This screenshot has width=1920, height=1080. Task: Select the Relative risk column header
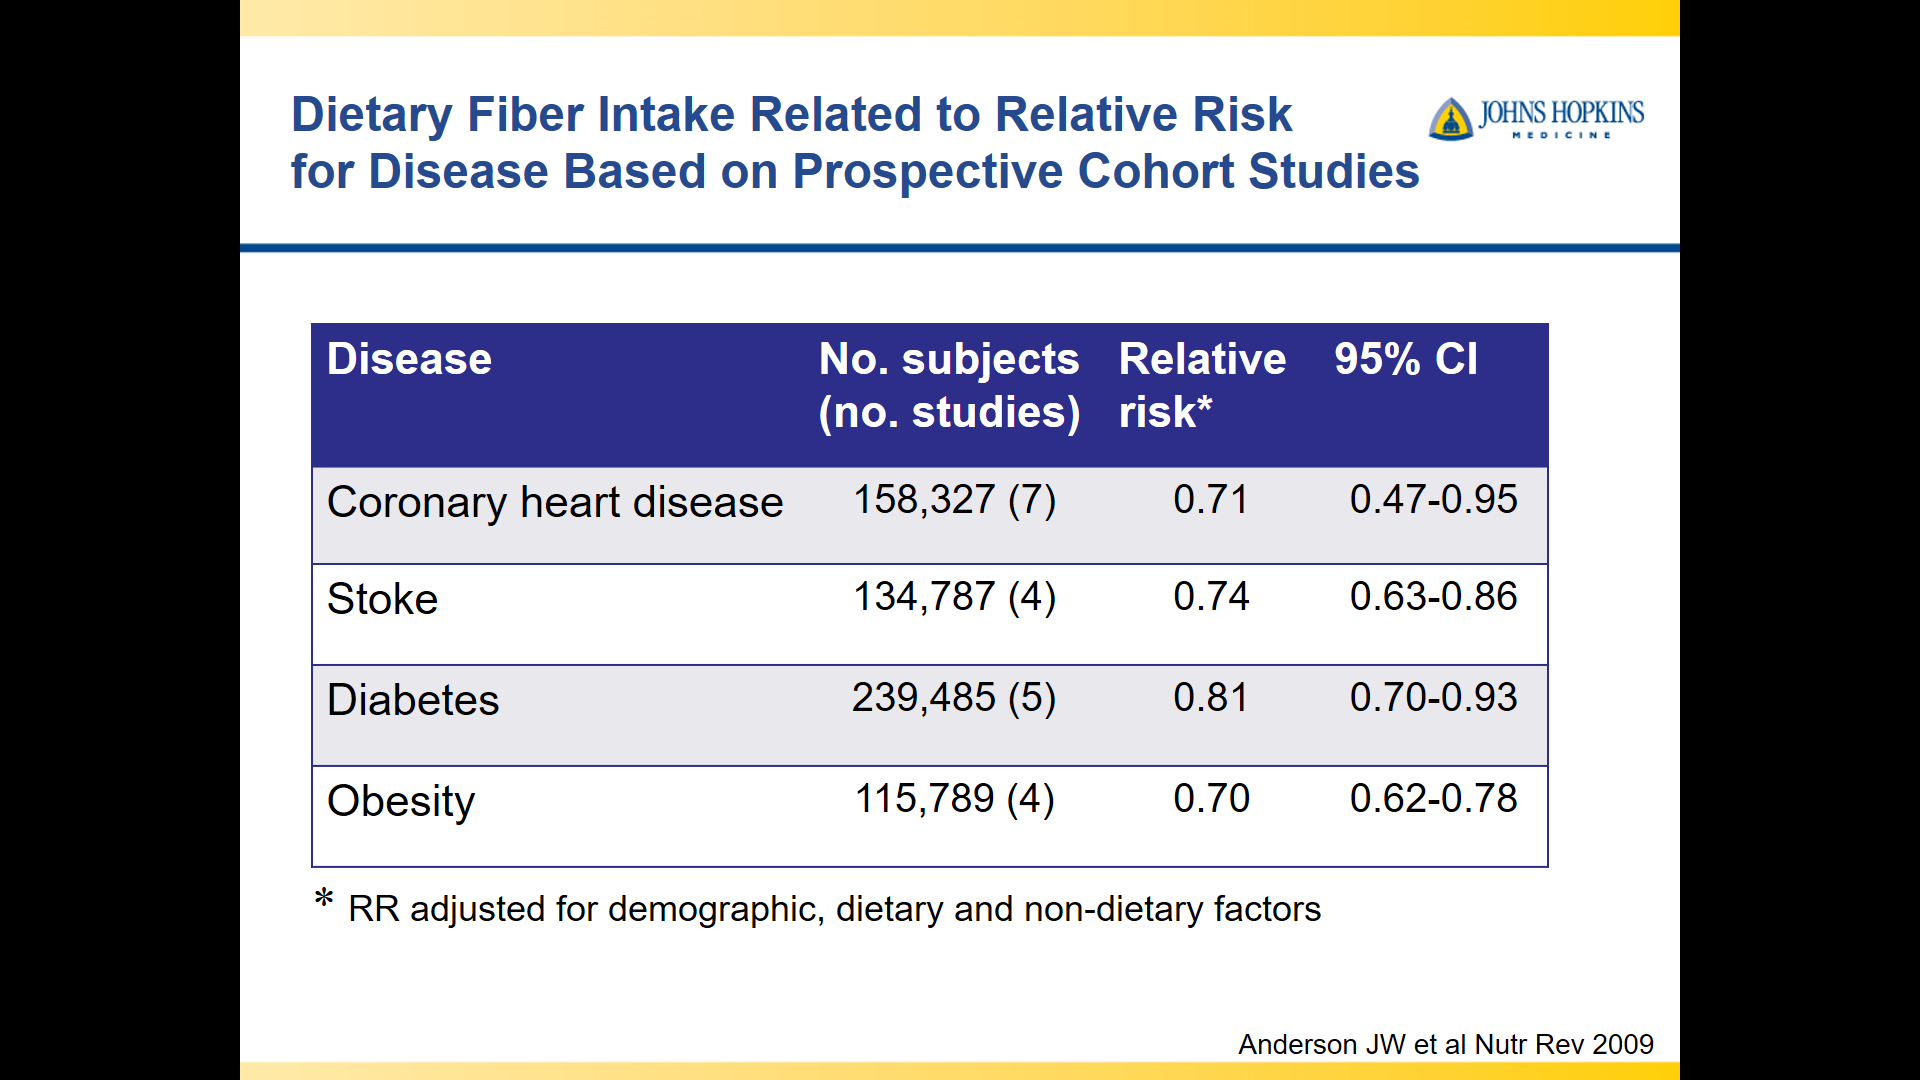[x=1201, y=386]
